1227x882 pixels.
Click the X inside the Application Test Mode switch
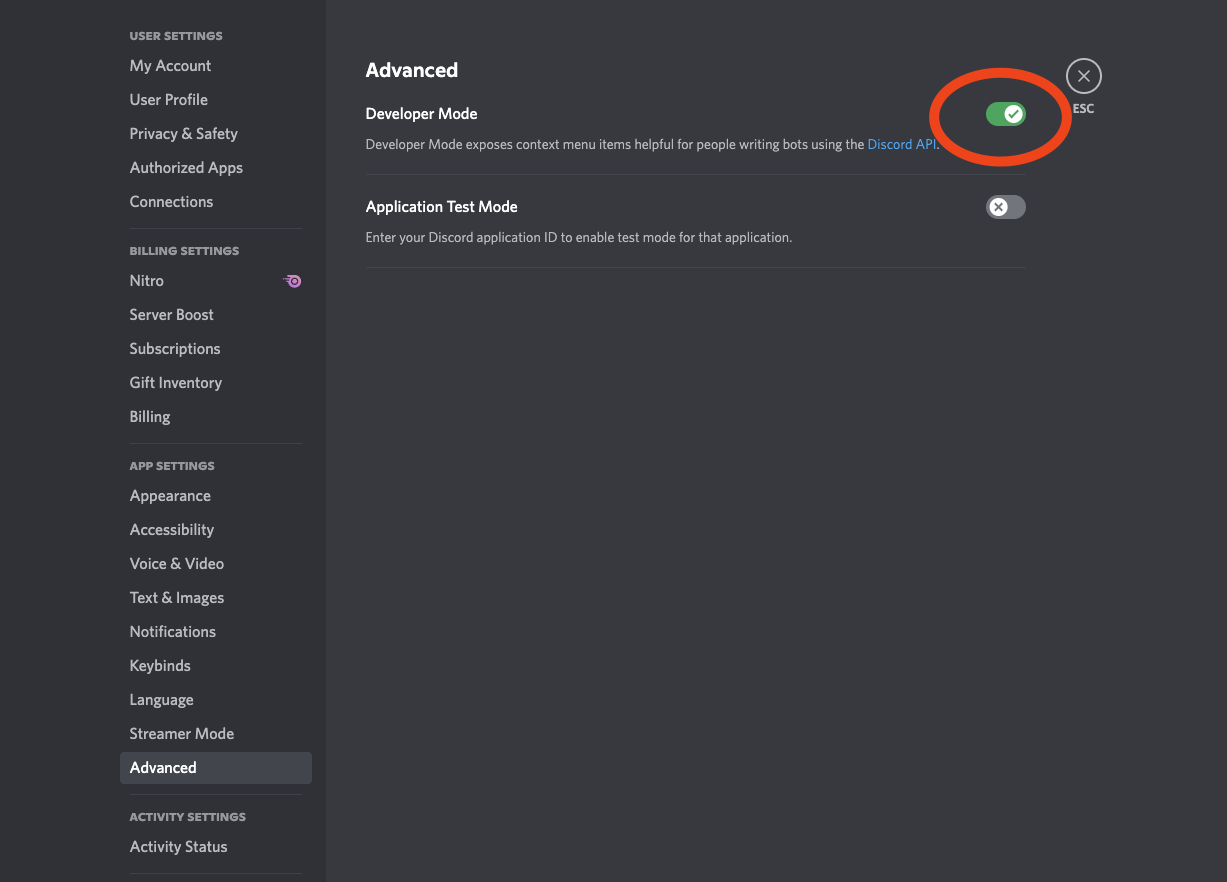[x=996, y=207]
